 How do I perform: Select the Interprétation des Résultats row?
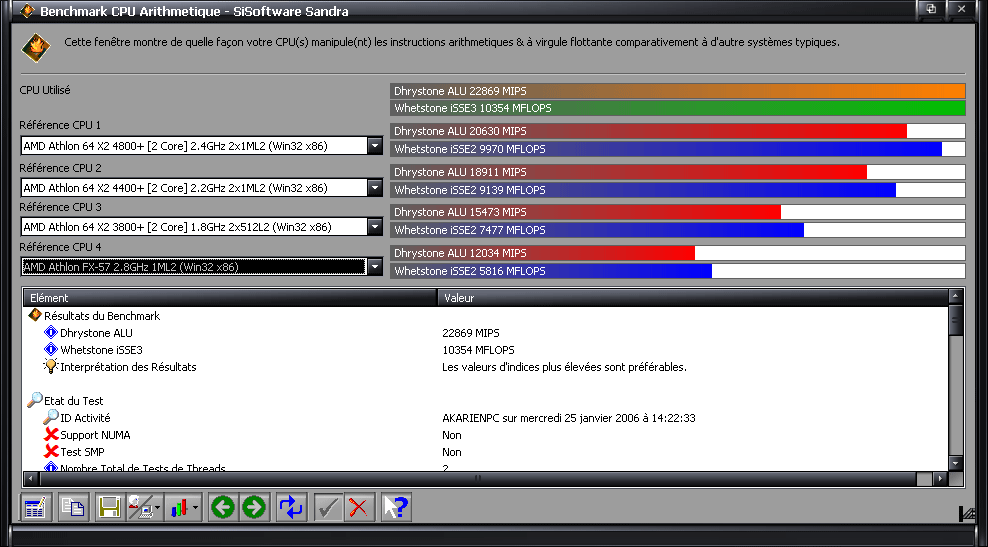pyautogui.click(x=128, y=367)
